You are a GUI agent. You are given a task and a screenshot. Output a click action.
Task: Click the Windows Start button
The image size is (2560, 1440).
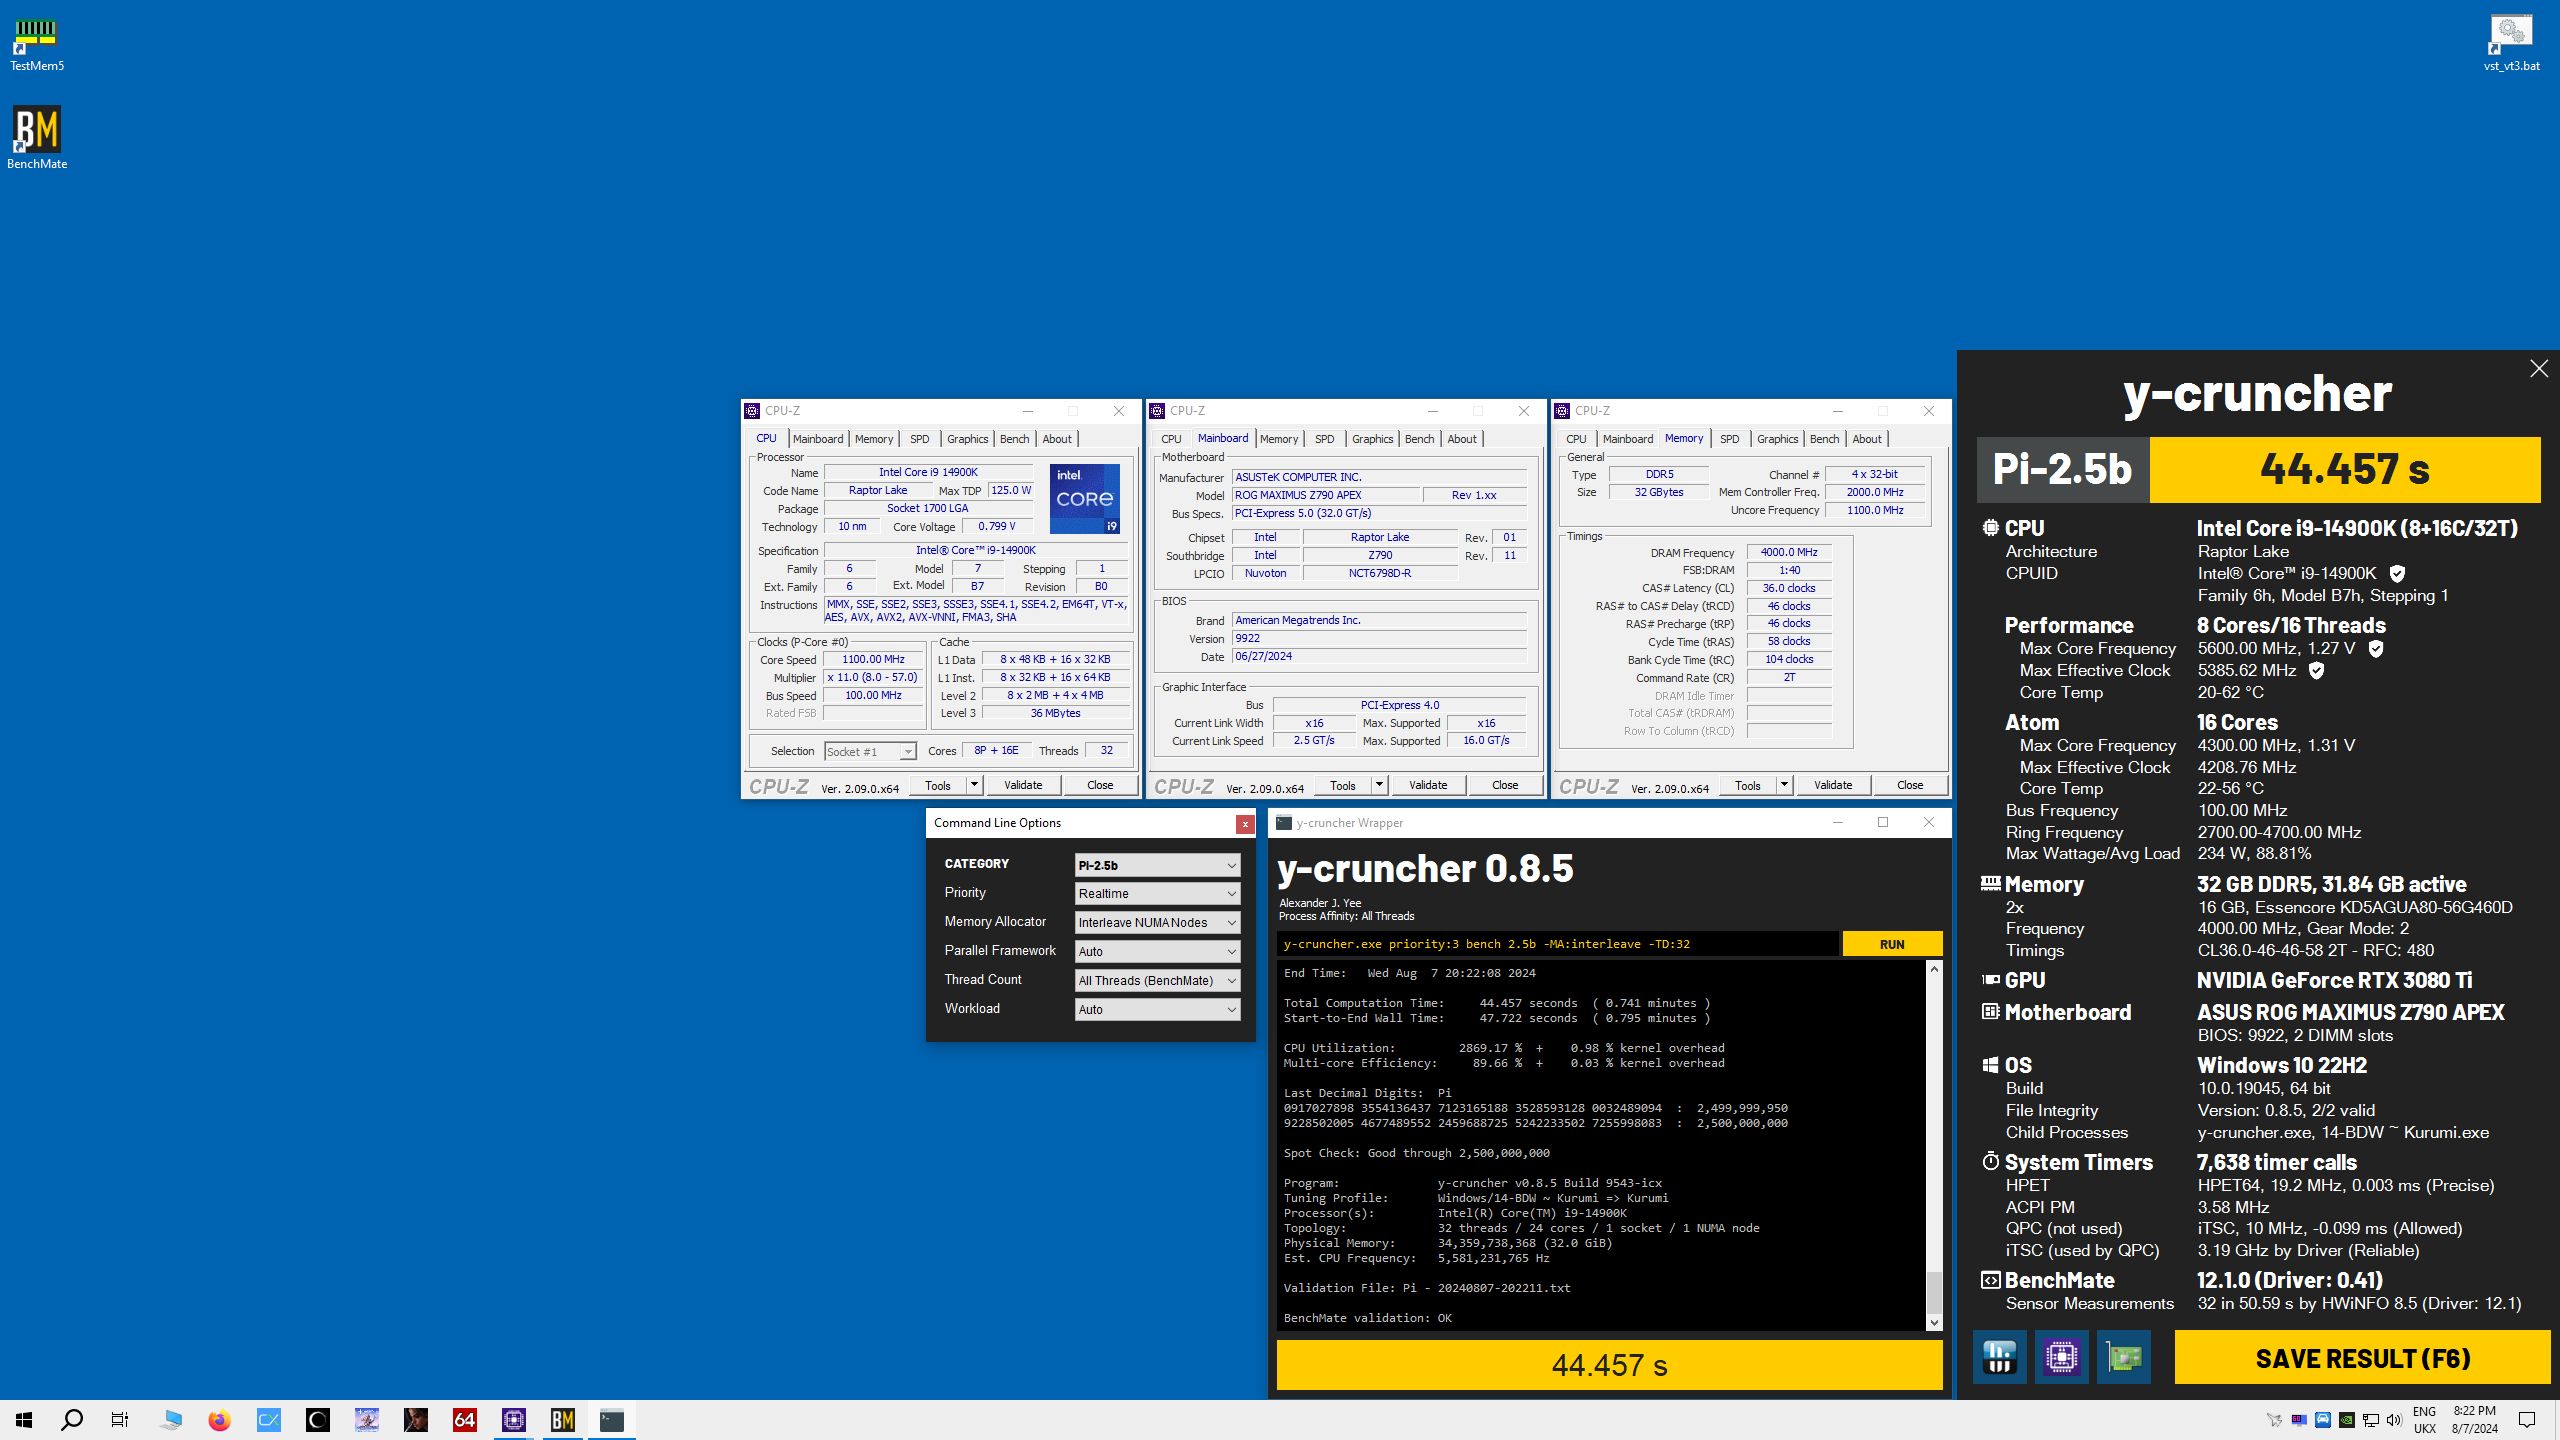(x=24, y=1419)
